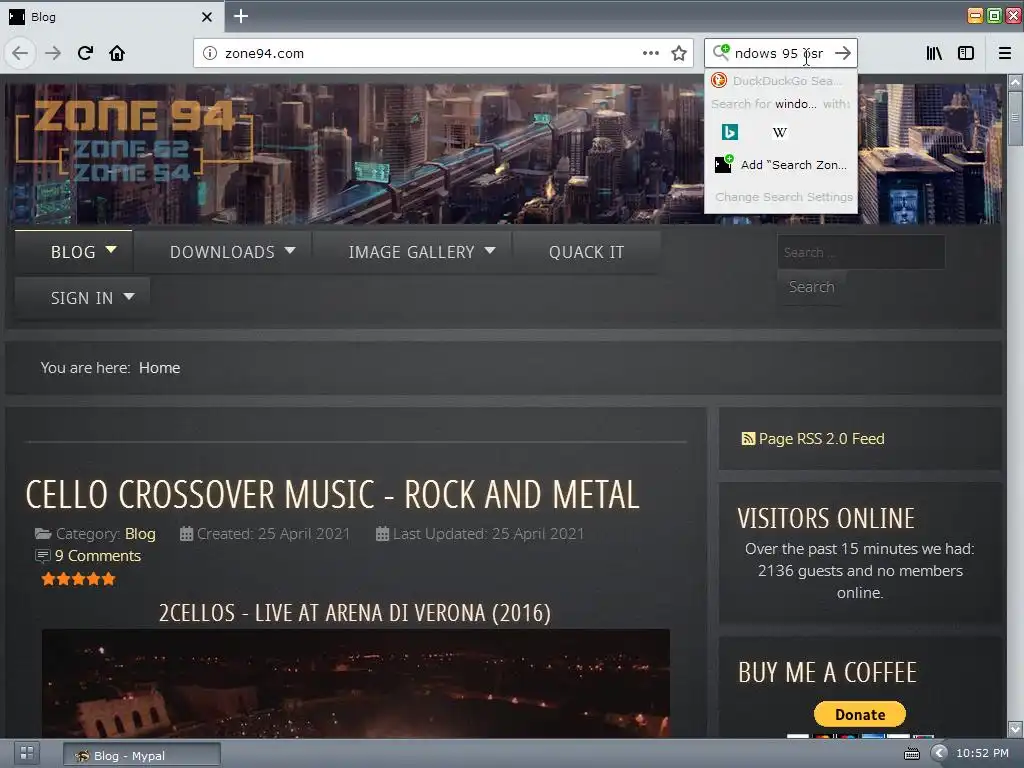1024x768 pixels.
Task: Select DuckDuckGo Search suggestion header
Action: click(781, 80)
